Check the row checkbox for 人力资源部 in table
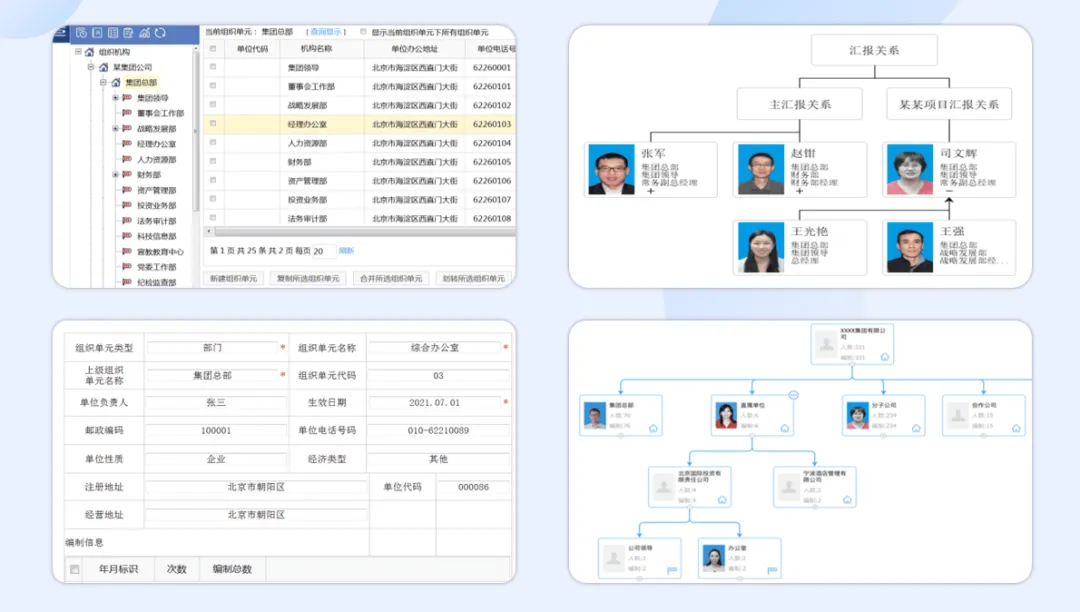The width and height of the screenshot is (1080, 612). point(213,143)
